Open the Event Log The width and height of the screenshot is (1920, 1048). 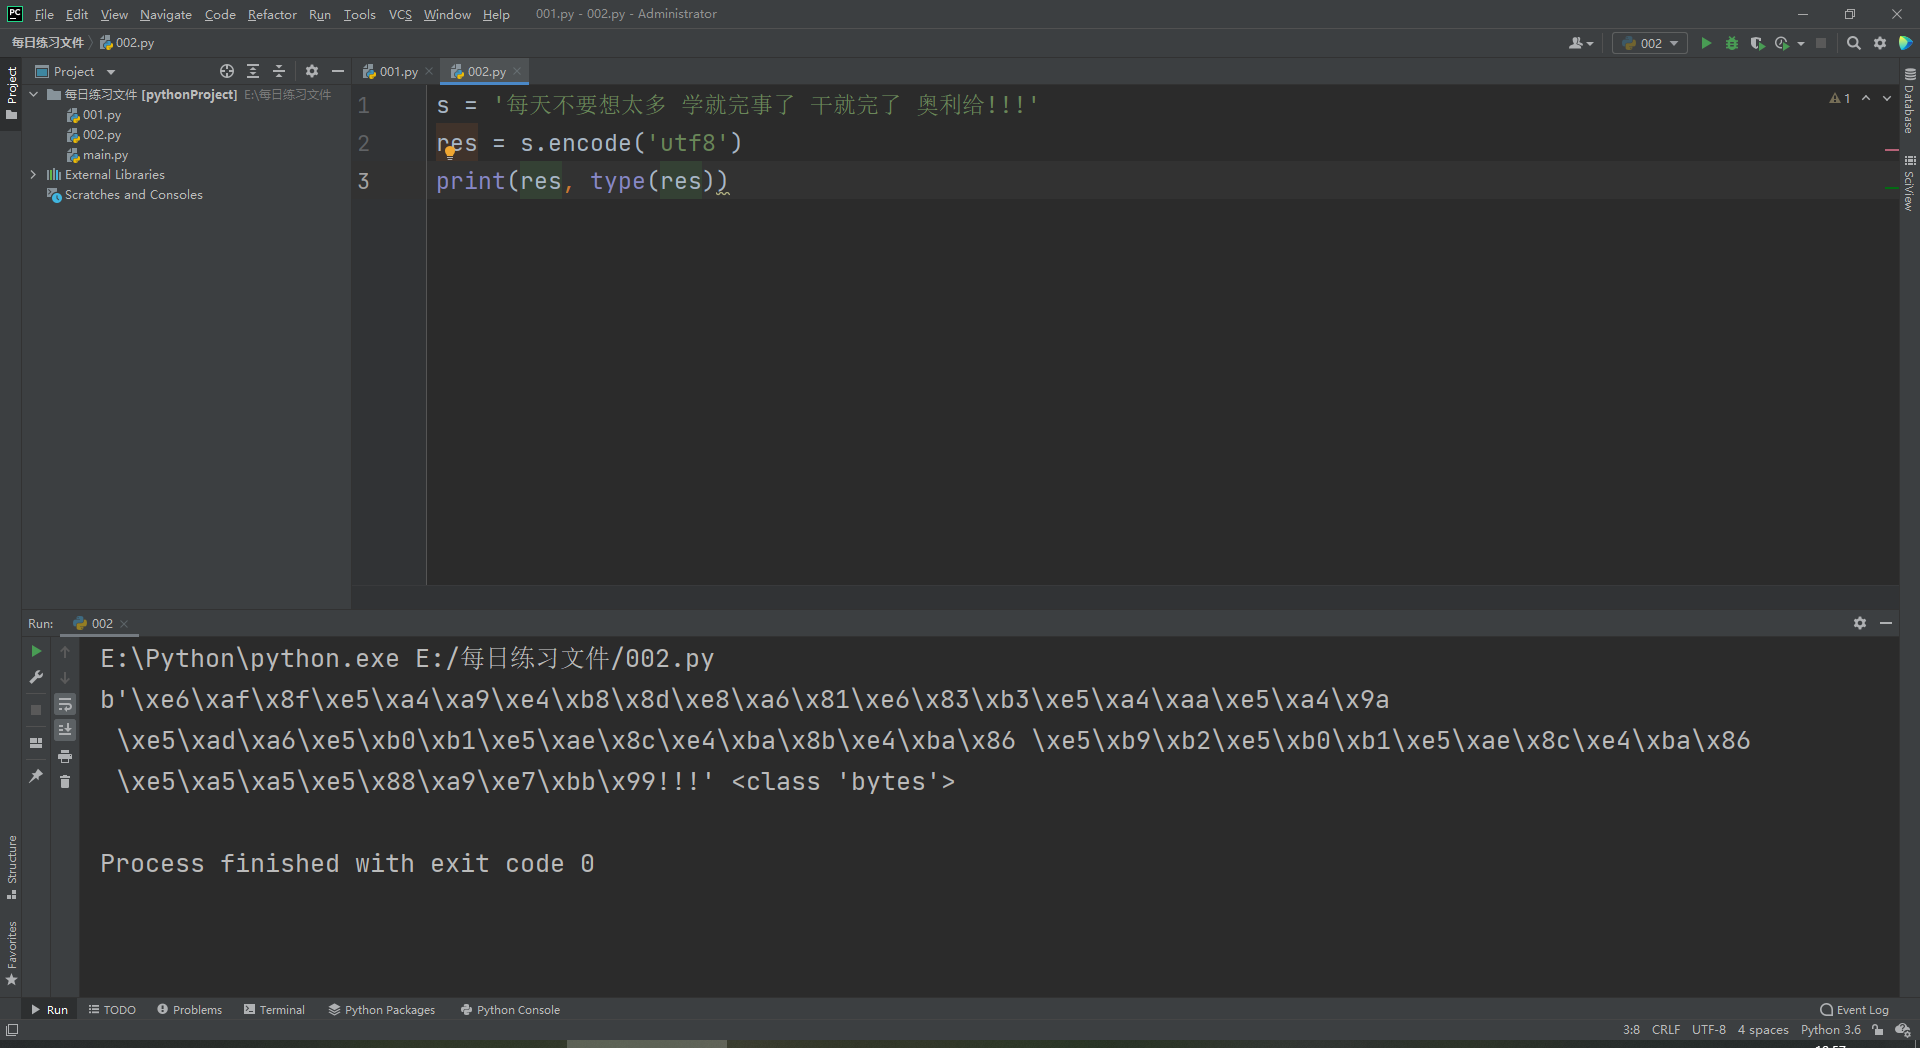tap(1854, 1010)
